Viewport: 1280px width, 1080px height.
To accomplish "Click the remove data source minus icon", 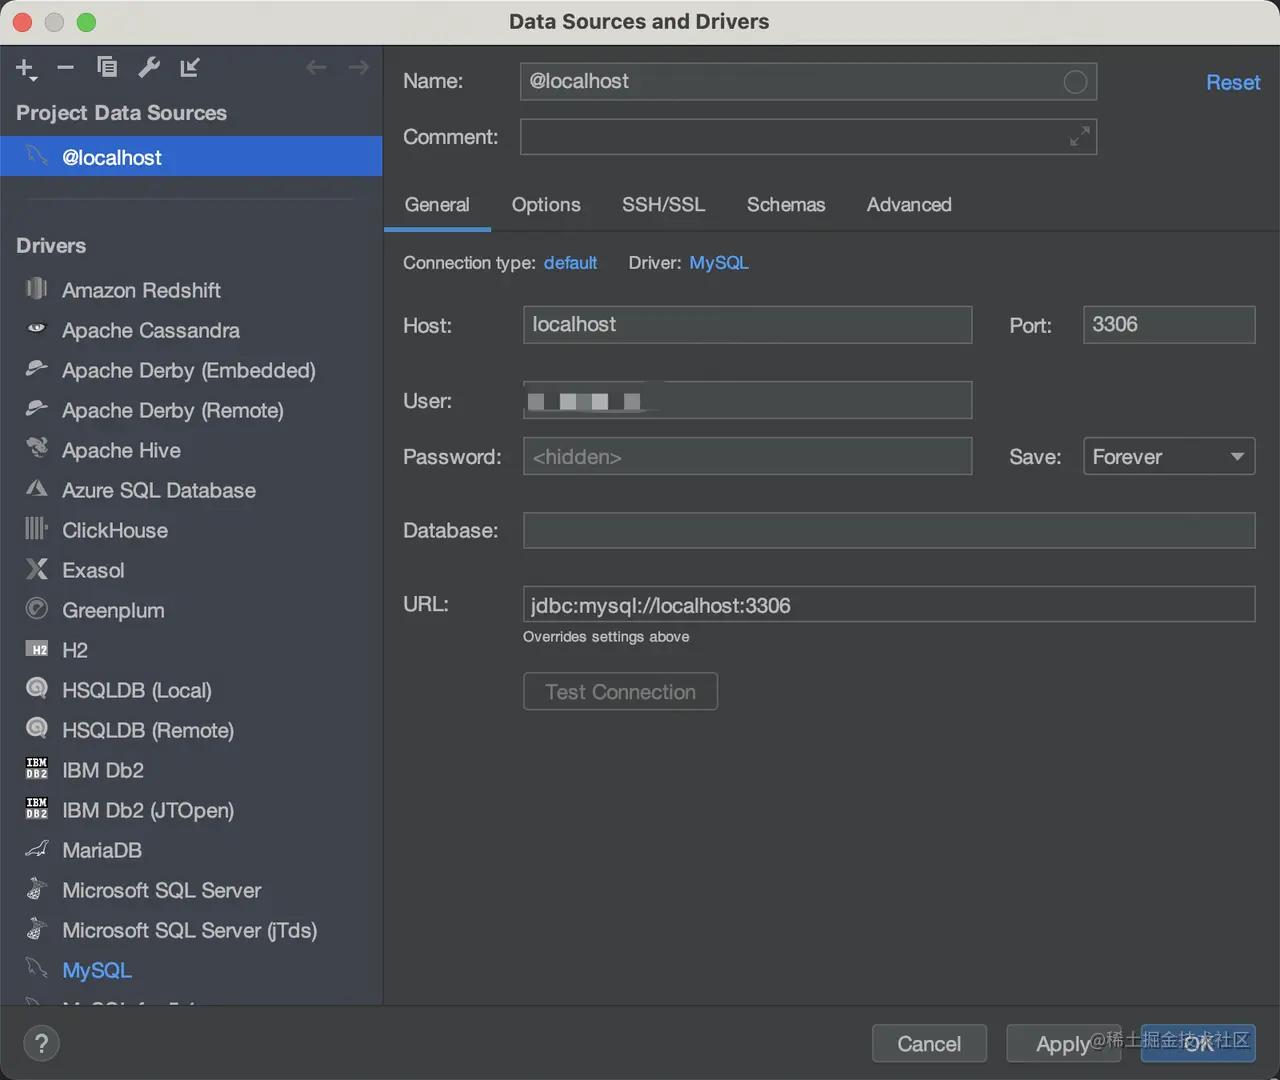I will point(66,68).
